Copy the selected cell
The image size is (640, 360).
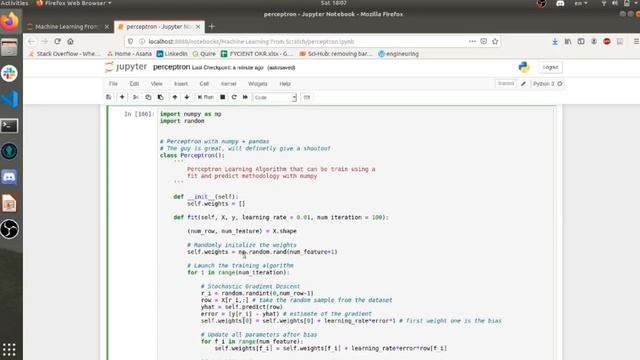pyautogui.click(x=148, y=97)
